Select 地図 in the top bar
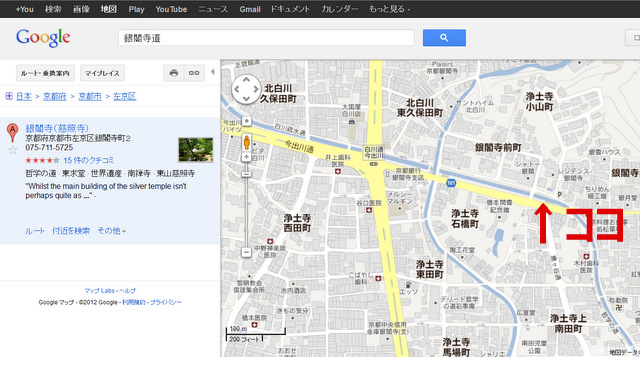640x375 pixels. [109, 9]
